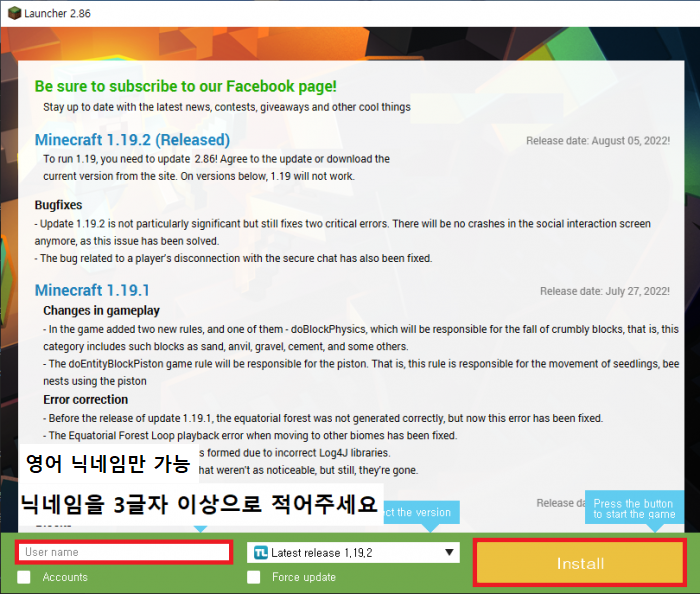Expand the version list with the dropdown arrow
This screenshot has height=594, width=700.
tap(449, 552)
